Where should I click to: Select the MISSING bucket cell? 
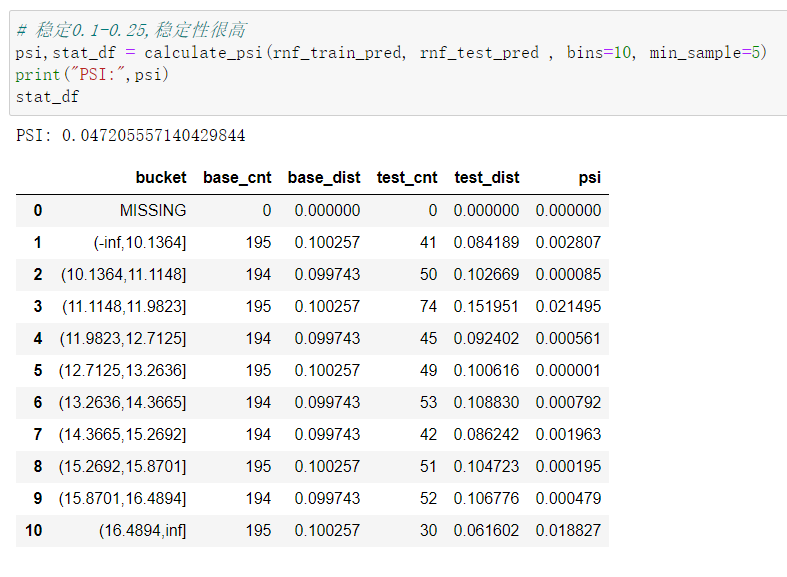(x=153, y=210)
